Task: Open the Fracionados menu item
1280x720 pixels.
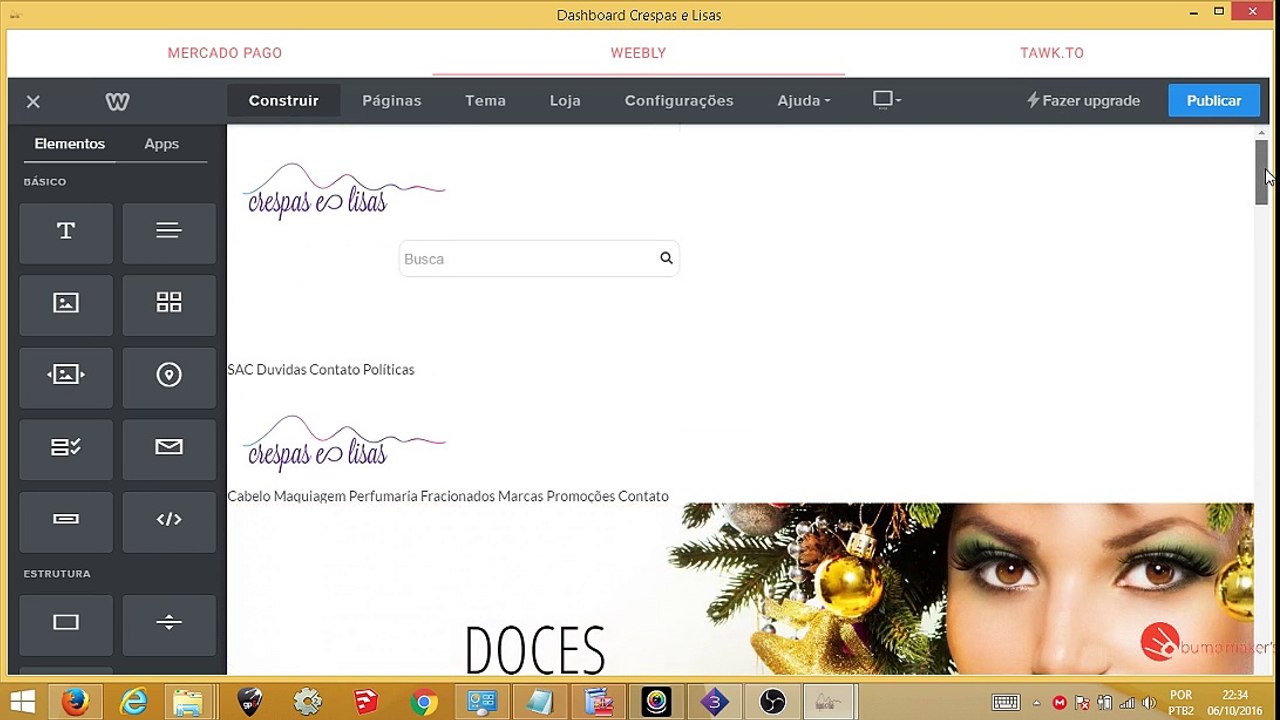Action: click(457, 496)
